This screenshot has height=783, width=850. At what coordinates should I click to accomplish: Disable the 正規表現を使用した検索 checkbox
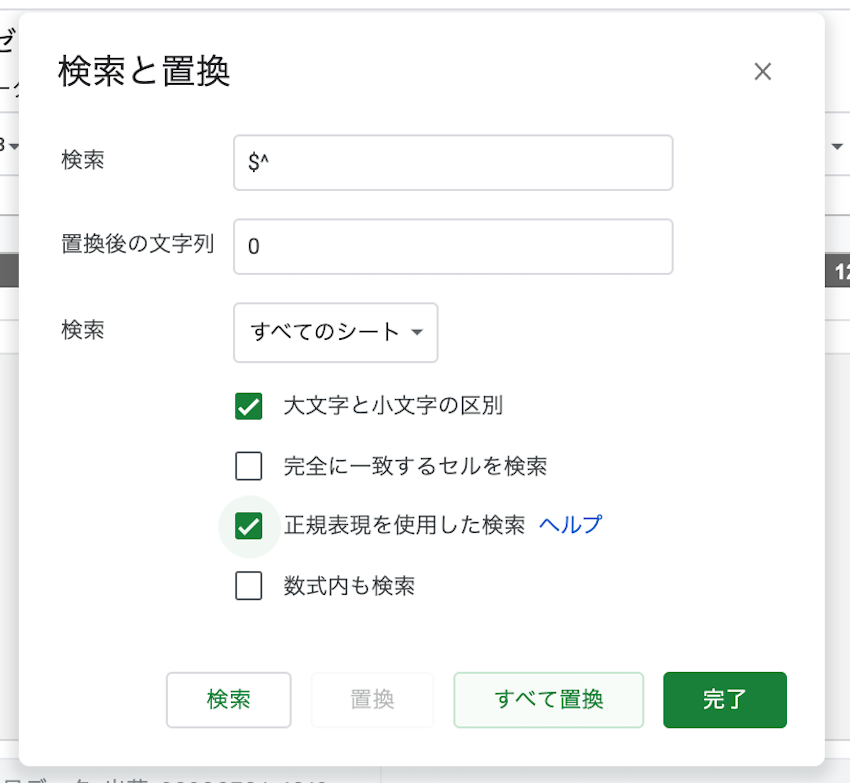248,526
